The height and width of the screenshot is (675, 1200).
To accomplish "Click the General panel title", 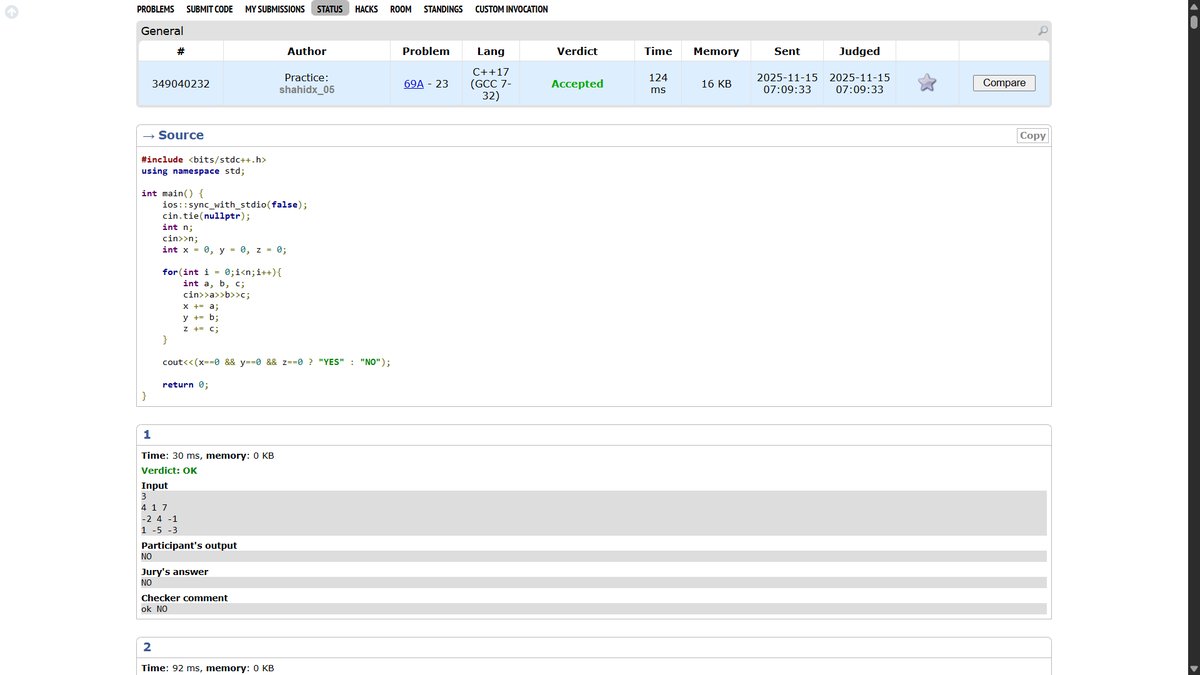I will (x=162, y=31).
